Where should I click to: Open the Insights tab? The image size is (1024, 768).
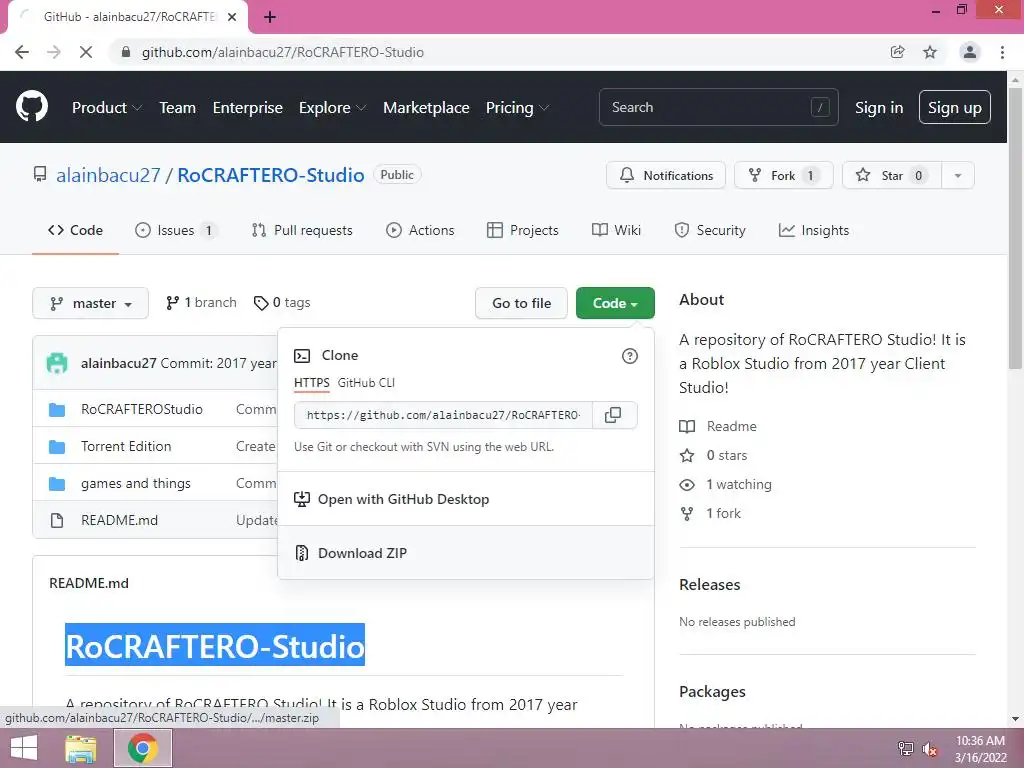click(814, 231)
